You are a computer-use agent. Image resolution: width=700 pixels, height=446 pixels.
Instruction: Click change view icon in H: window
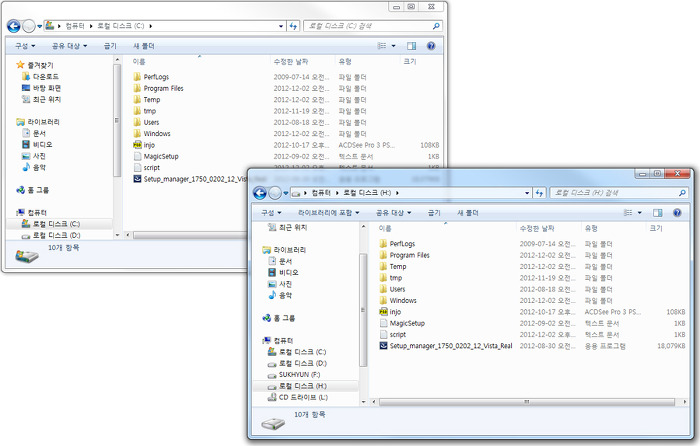click(x=628, y=213)
